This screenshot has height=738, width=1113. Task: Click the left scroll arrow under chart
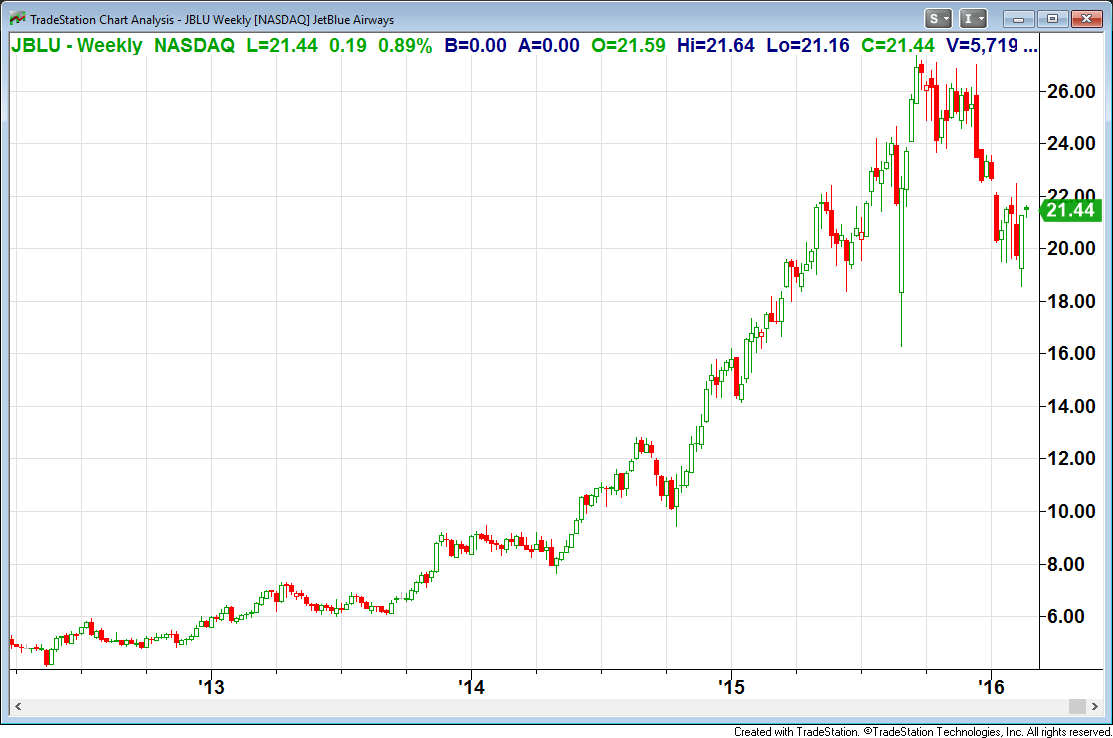click(x=18, y=706)
